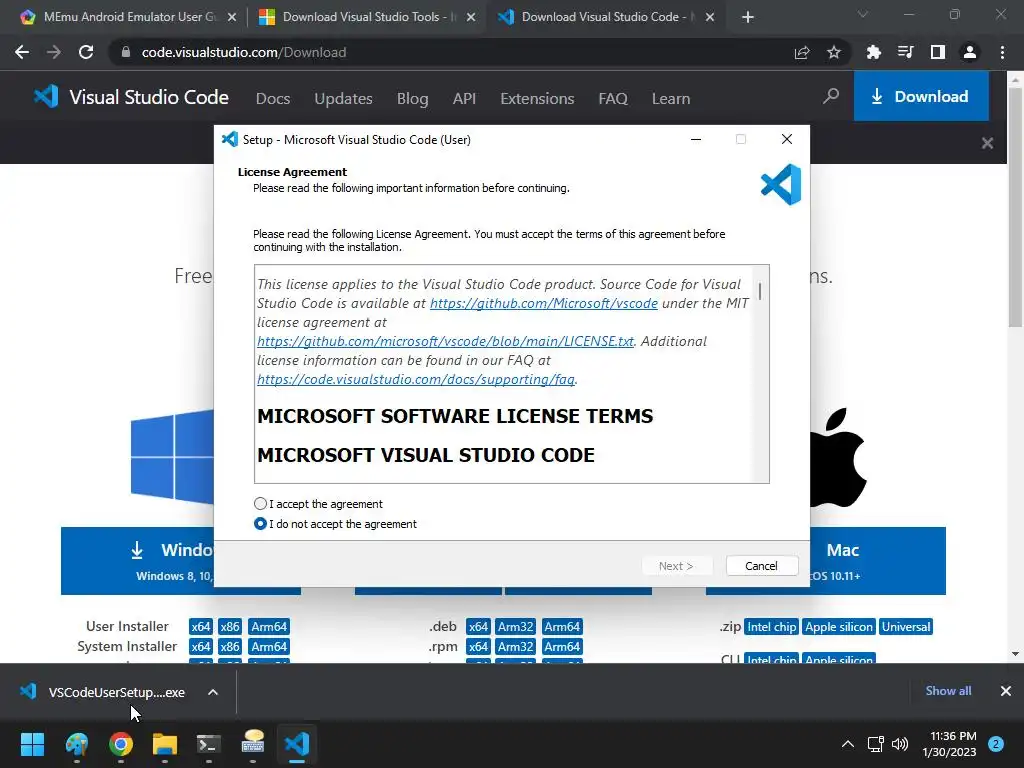Viewport: 1024px width, 768px height.
Task: Click .zip Apple silicon link
Action: 839,626
